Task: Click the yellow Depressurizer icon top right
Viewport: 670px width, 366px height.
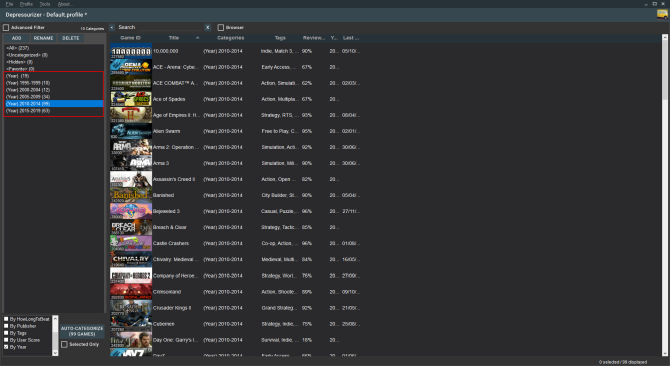Action: (662, 14)
